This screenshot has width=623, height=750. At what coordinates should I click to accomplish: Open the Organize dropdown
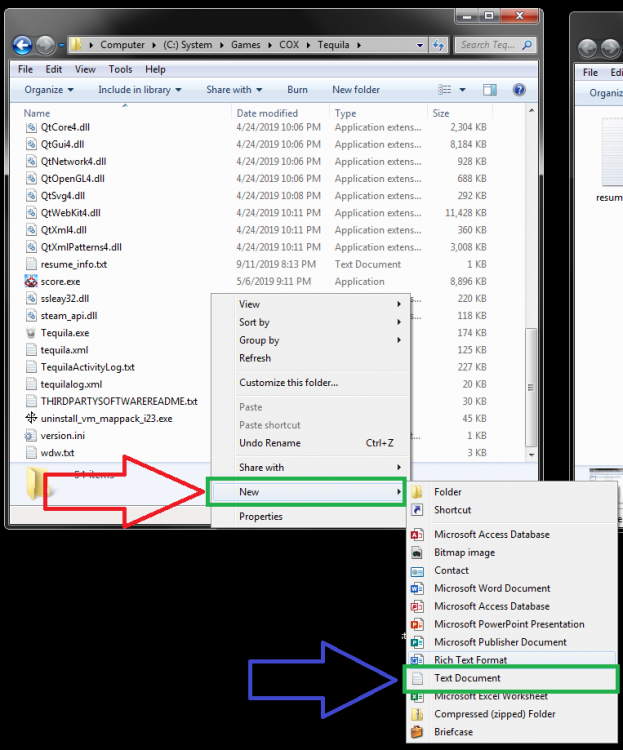pyautogui.click(x=49, y=90)
